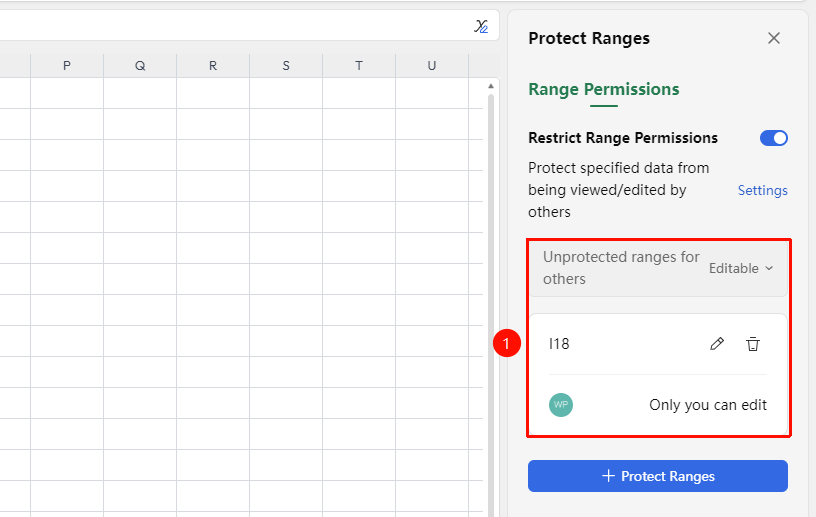The width and height of the screenshot is (816, 517).
Task: Click 'Restrict Range Permissions' label
Action: click(x=623, y=138)
